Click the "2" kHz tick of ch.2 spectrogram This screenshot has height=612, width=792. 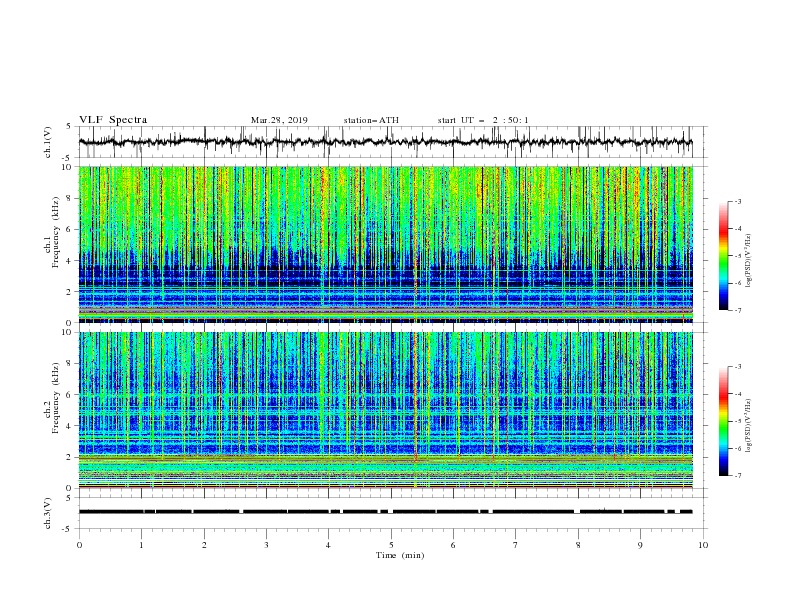(x=70, y=457)
